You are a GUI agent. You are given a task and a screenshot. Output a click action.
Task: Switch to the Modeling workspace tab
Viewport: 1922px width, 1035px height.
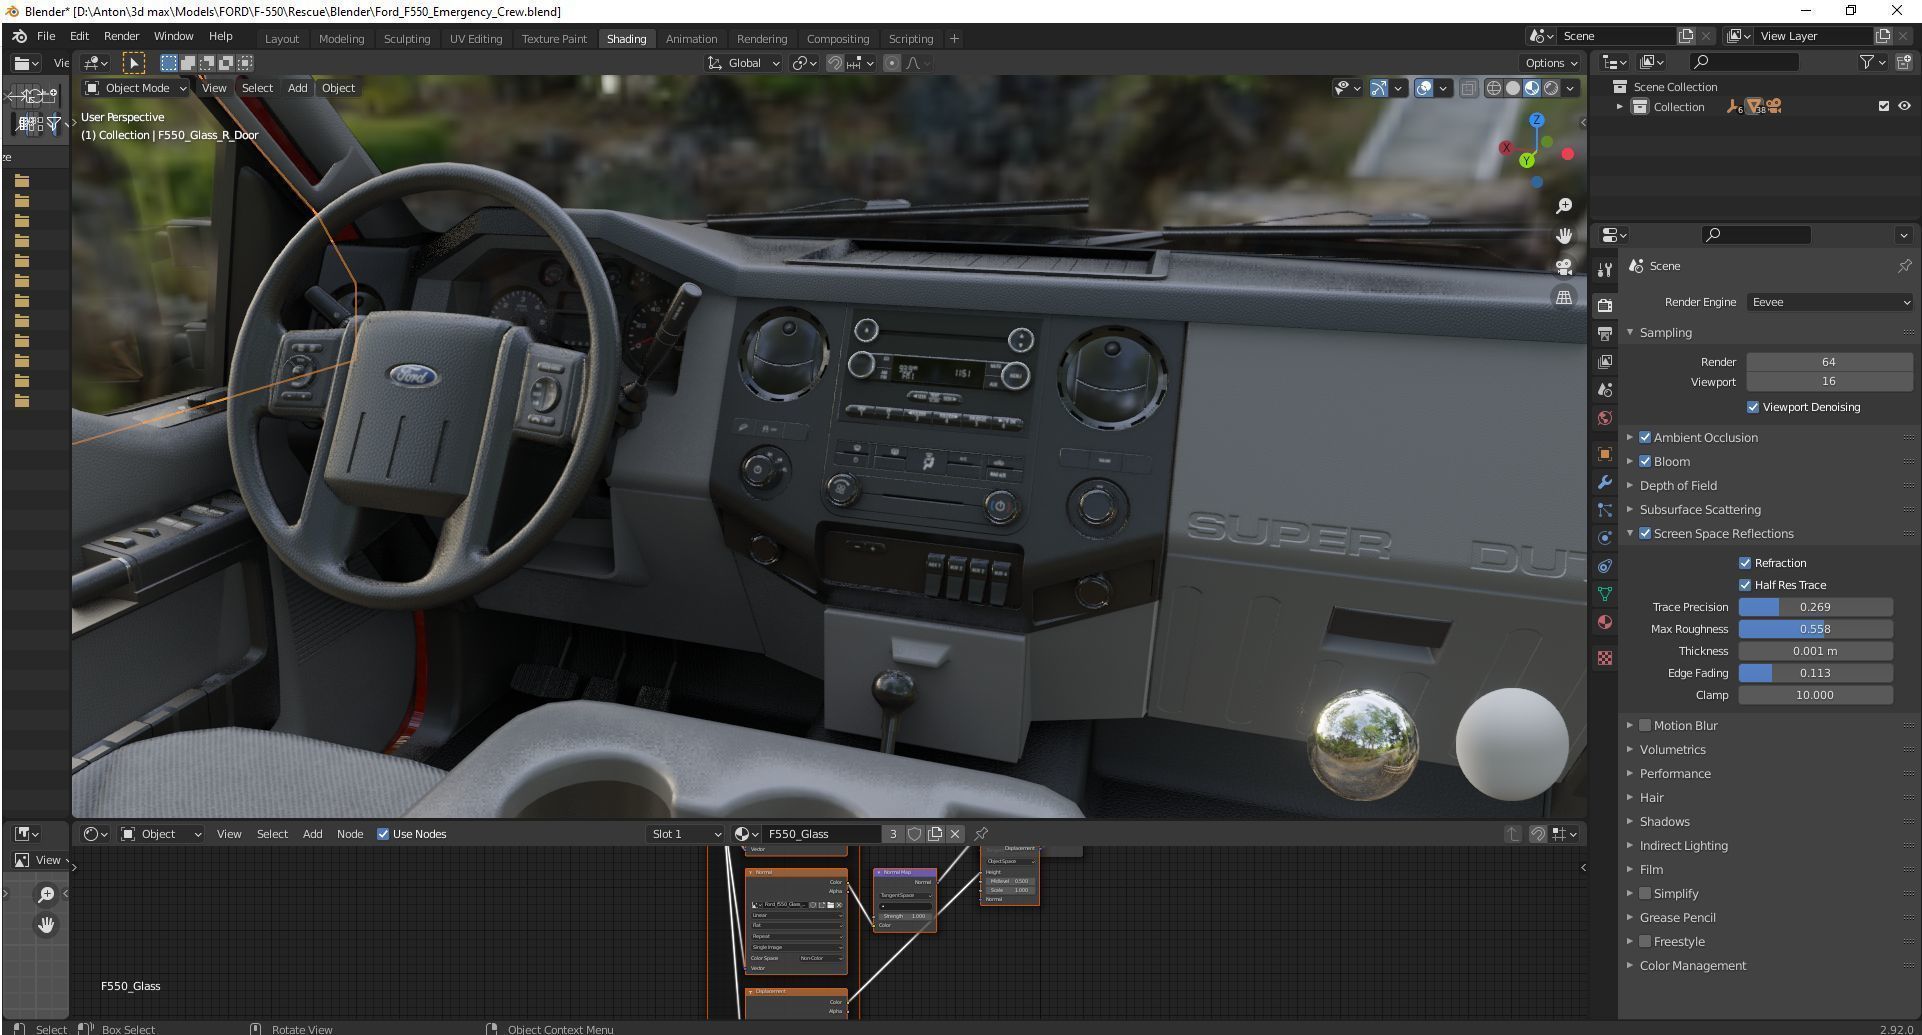(x=341, y=39)
